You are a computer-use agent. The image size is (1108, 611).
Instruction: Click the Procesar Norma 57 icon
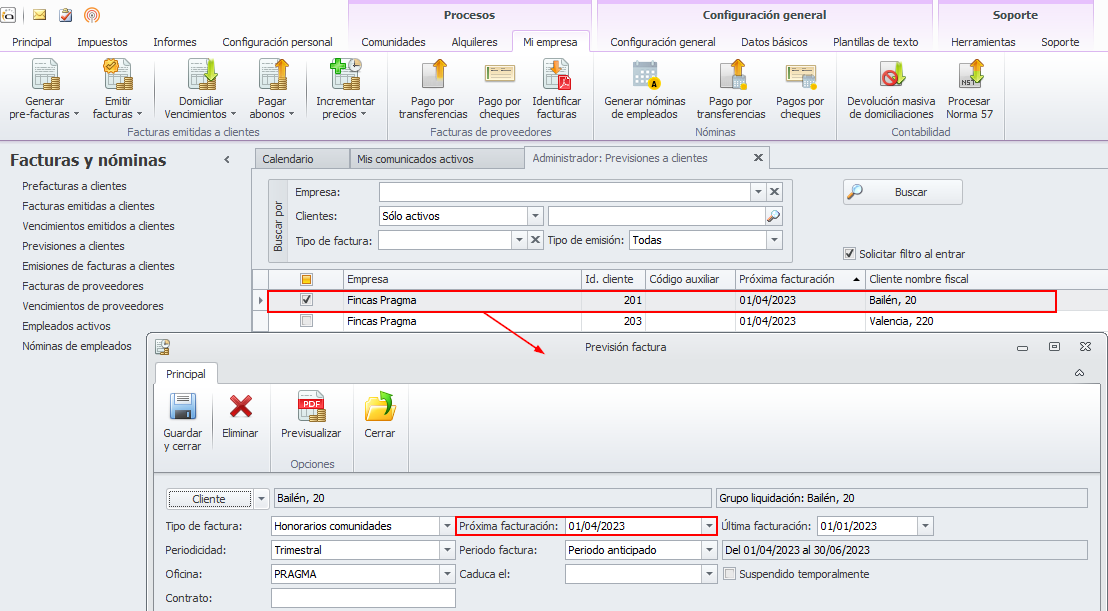click(x=968, y=77)
